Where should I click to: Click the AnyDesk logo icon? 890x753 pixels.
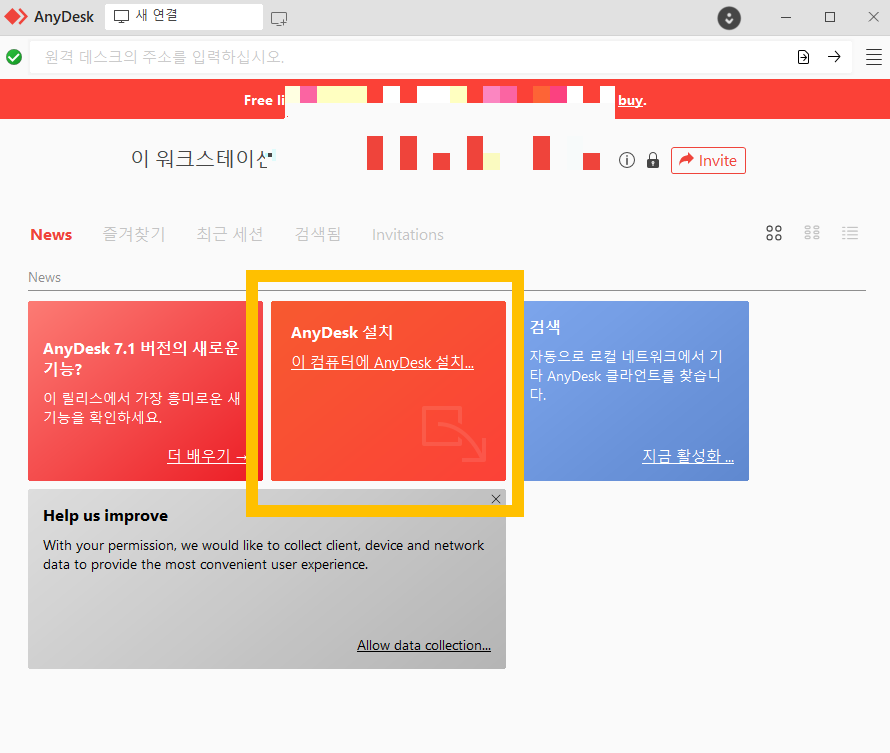coord(16,17)
